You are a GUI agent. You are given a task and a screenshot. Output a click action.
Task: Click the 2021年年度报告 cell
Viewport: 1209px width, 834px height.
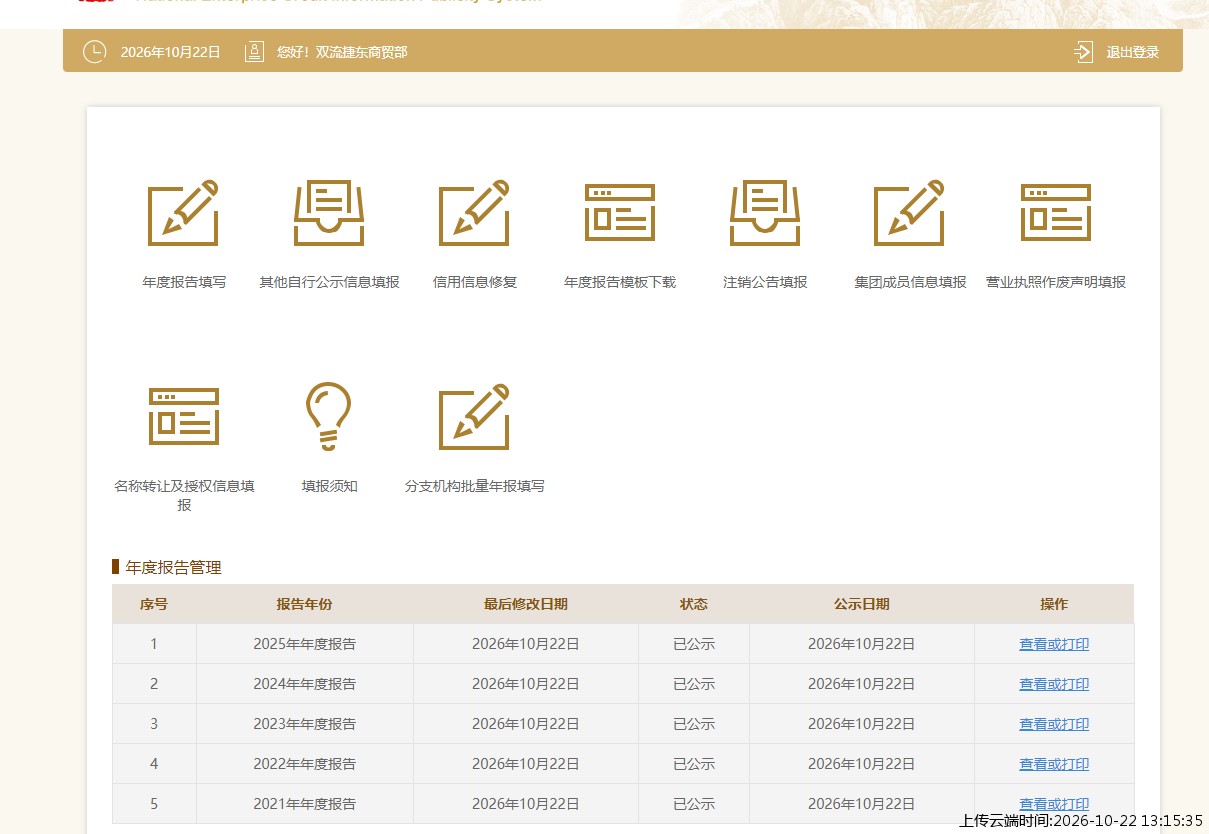(305, 804)
